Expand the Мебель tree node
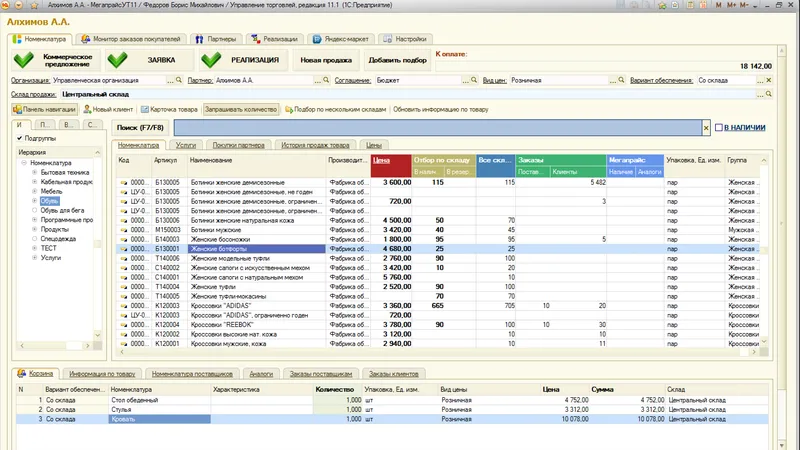This screenshot has width=800, height=450. pos(35,191)
